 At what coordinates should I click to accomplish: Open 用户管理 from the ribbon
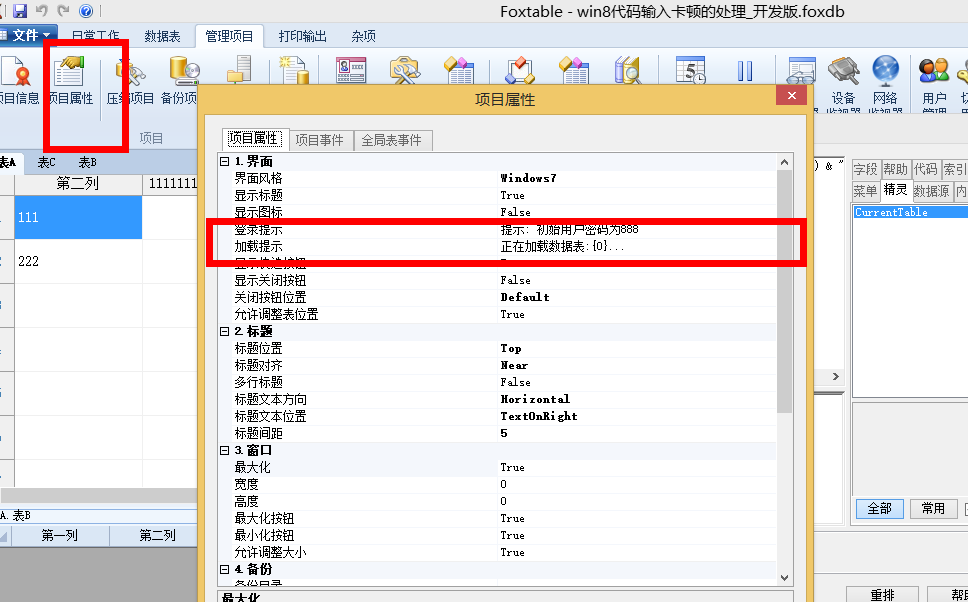point(934,83)
